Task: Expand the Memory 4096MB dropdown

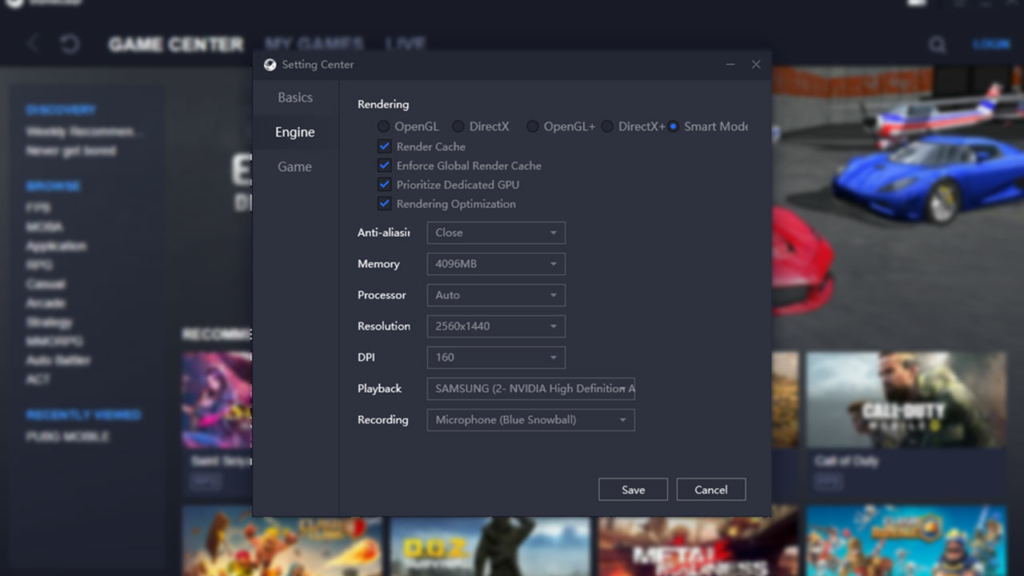Action: [496, 264]
